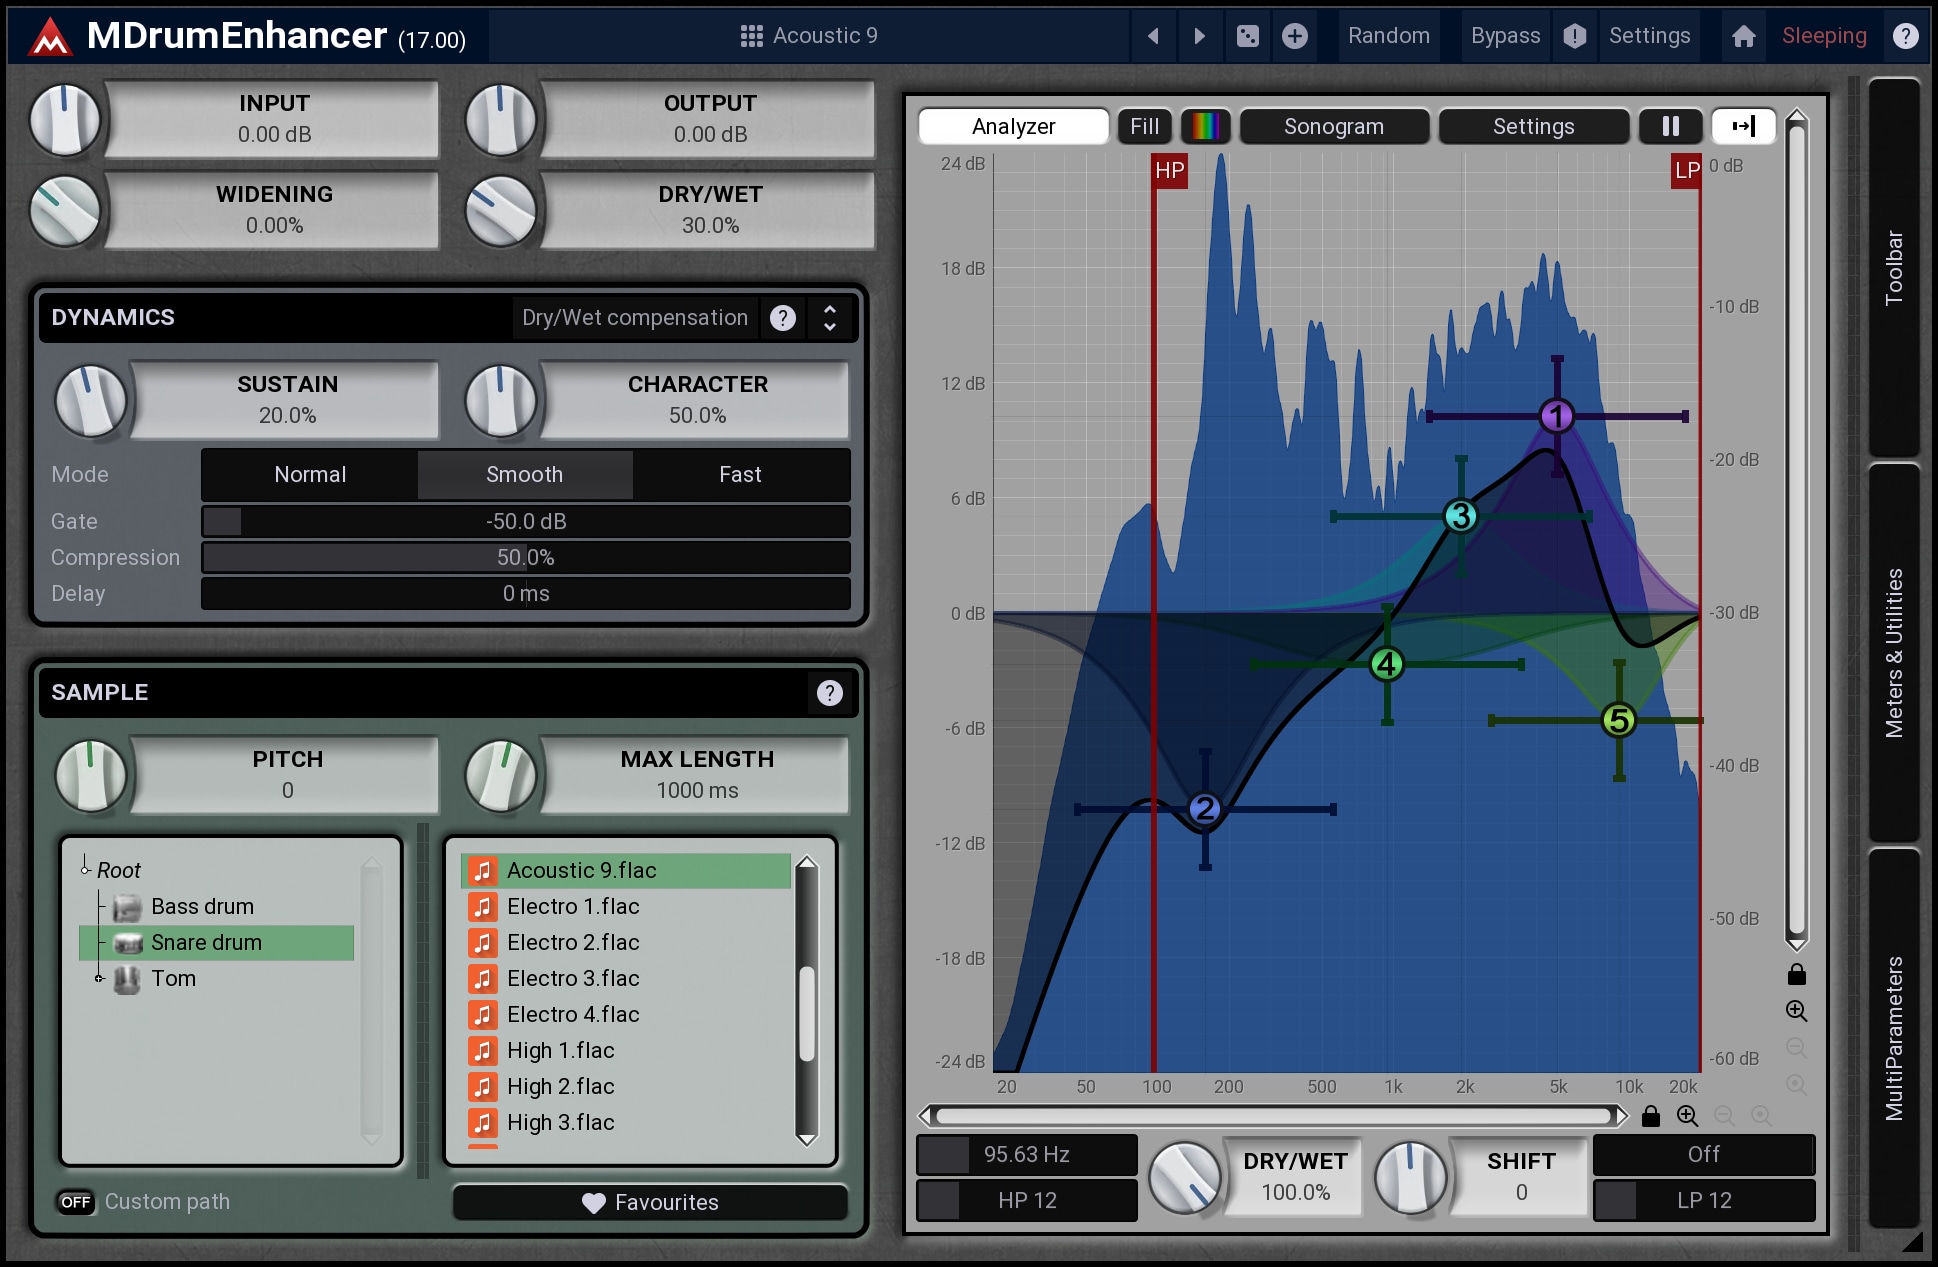Click the random preset dice icon

[1247, 36]
